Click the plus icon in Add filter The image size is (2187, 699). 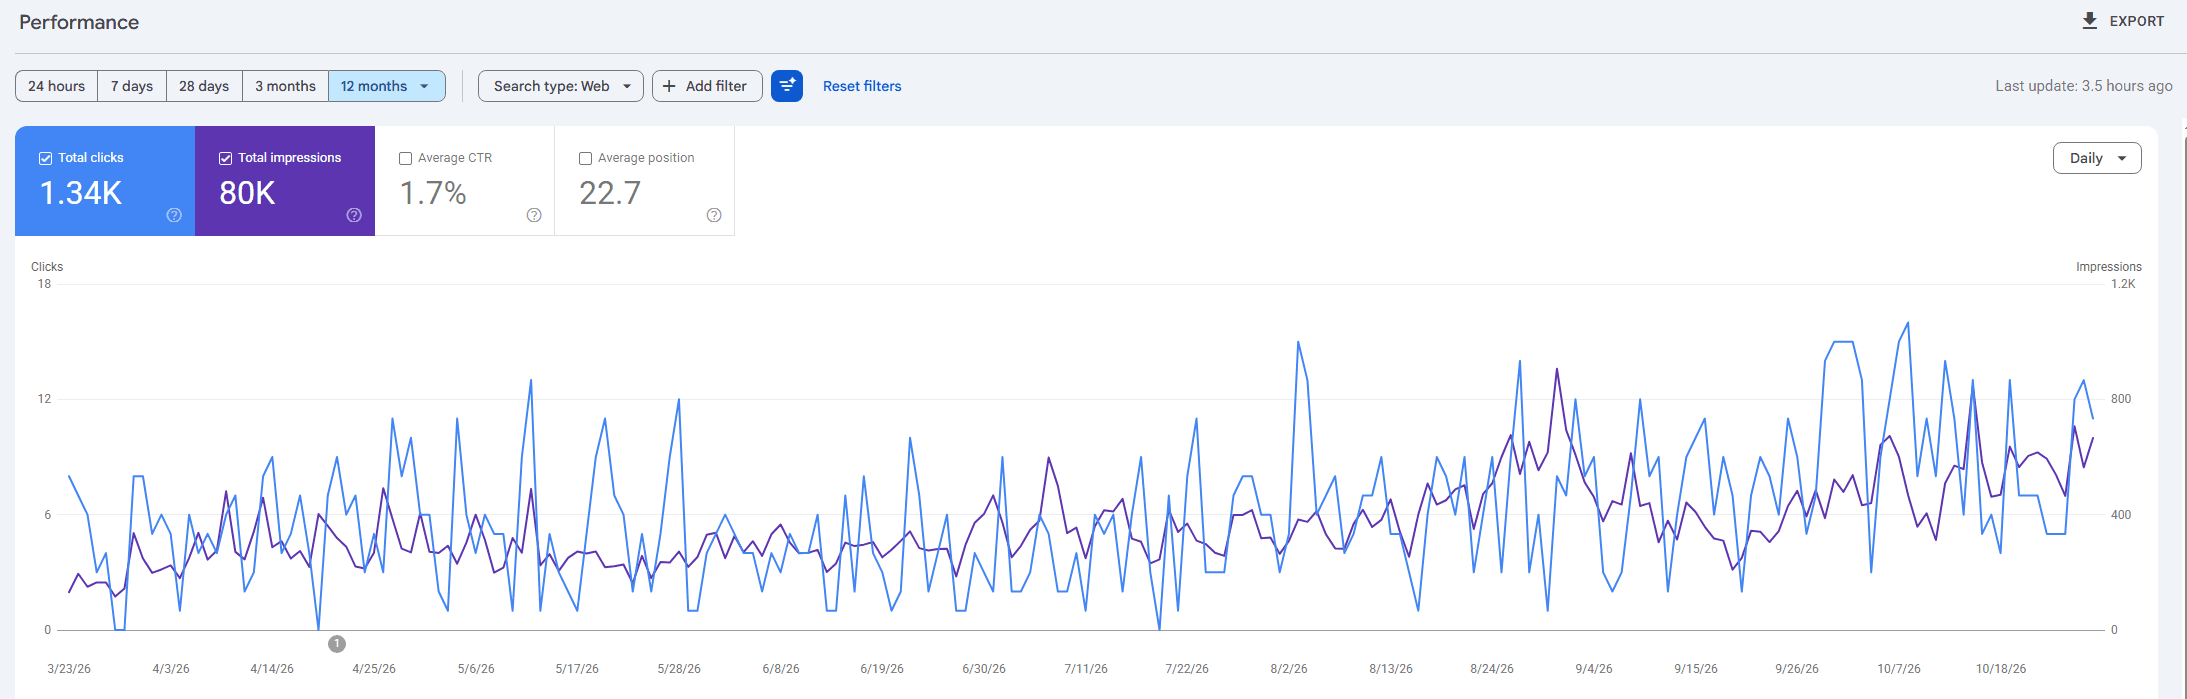(x=669, y=86)
